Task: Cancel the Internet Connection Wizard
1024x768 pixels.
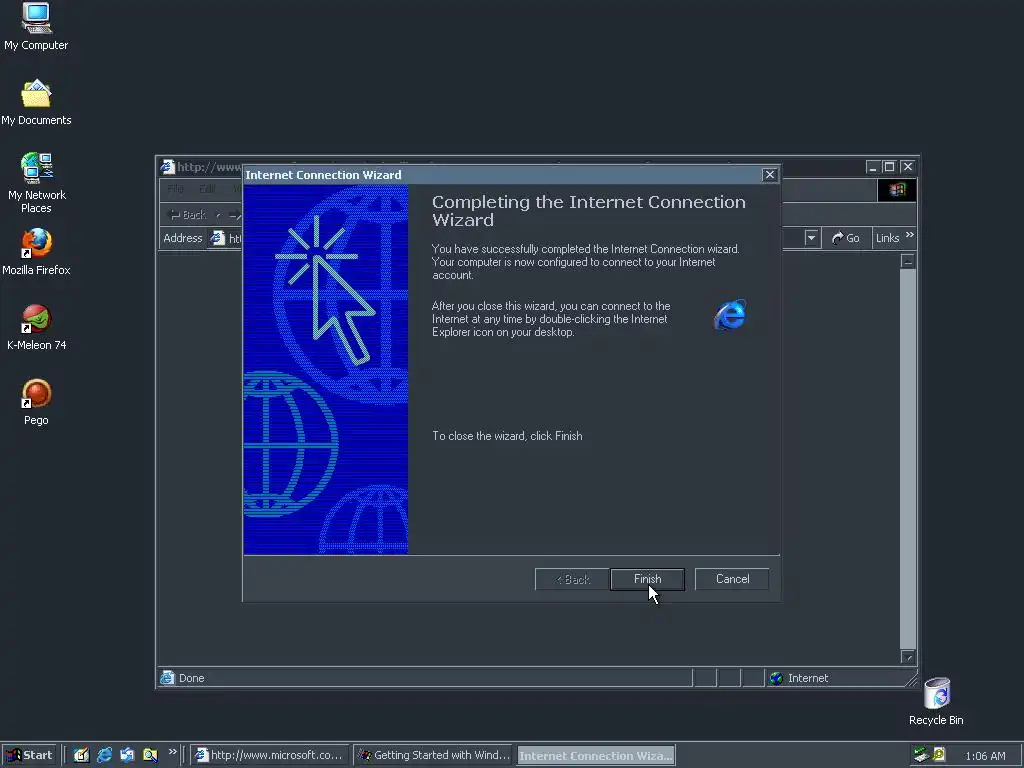Action: [x=732, y=579]
